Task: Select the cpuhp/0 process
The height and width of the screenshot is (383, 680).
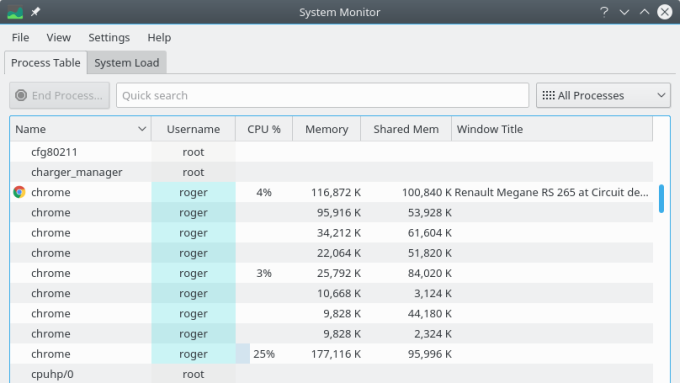Action: (x=331, y=374)
